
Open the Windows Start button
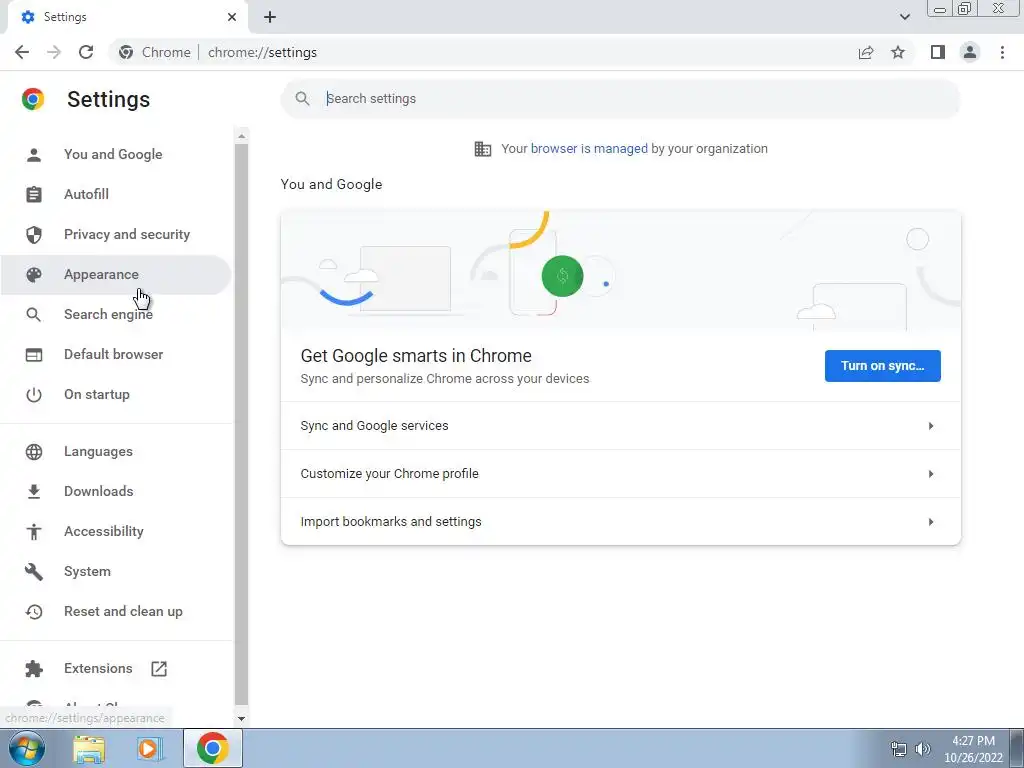coord(26,748)
